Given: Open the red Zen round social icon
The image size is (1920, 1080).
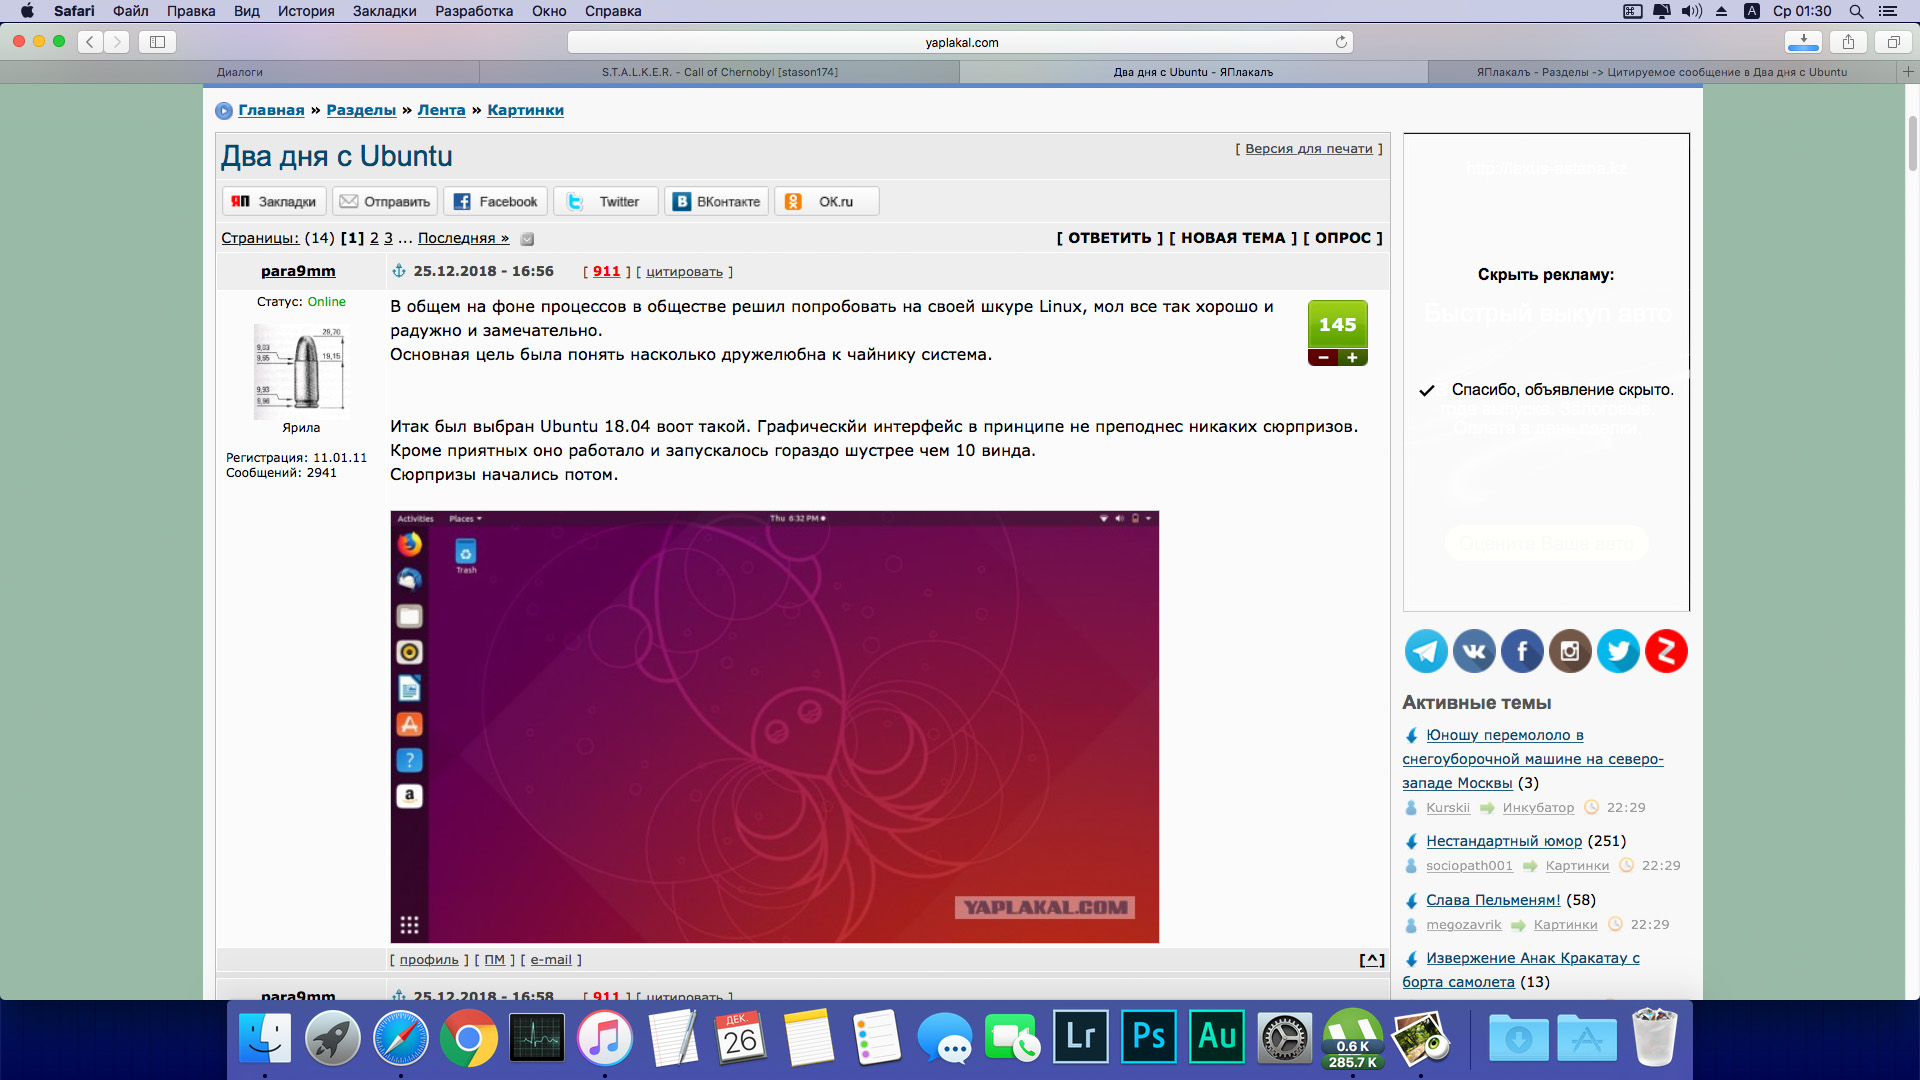Looking at the screenshot, I should [x=1666, y=651].
